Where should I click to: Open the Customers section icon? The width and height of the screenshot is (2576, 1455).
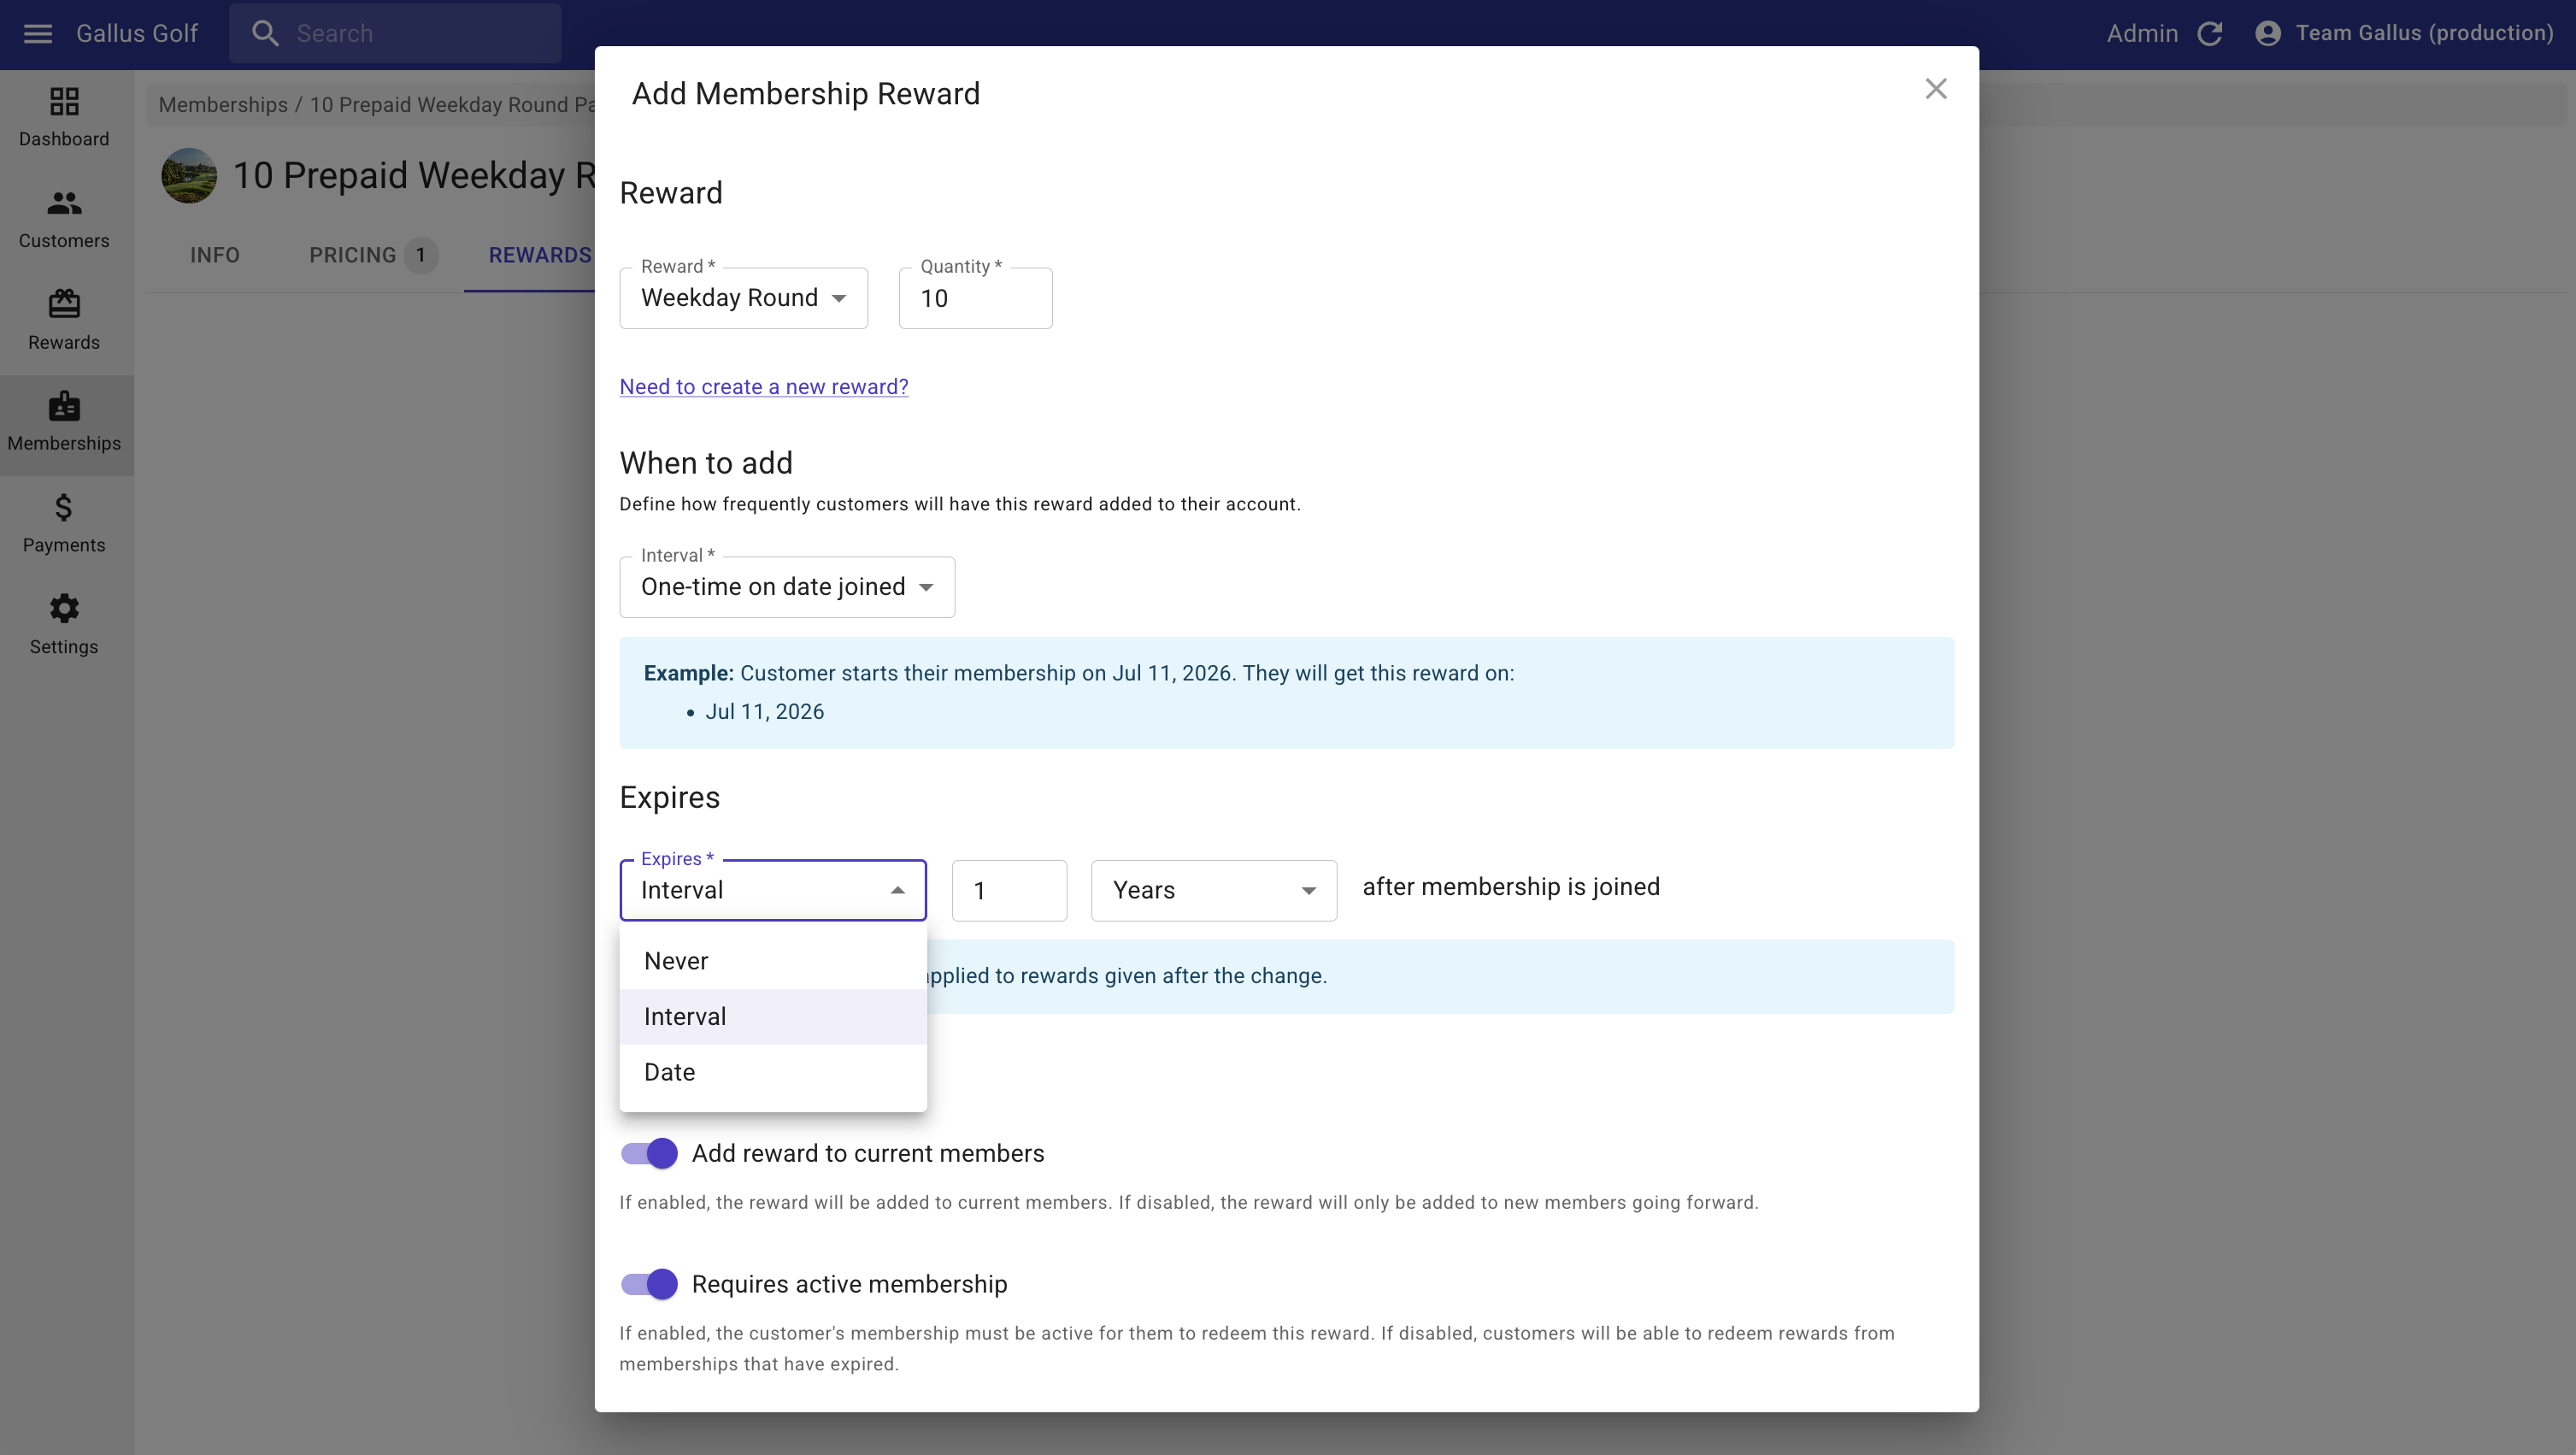(64, 204)
